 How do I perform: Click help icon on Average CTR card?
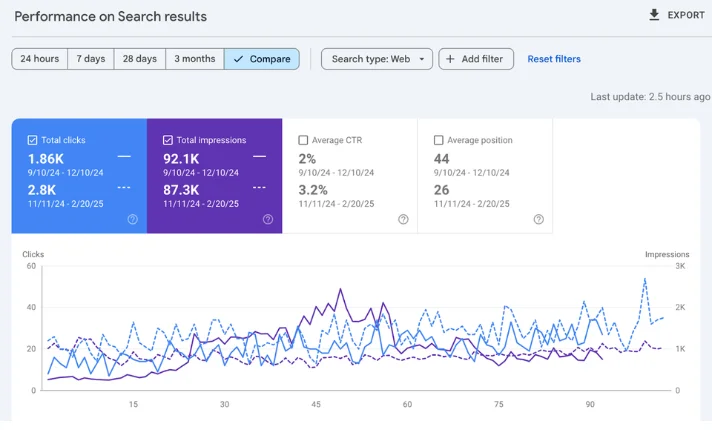[403, 219]
